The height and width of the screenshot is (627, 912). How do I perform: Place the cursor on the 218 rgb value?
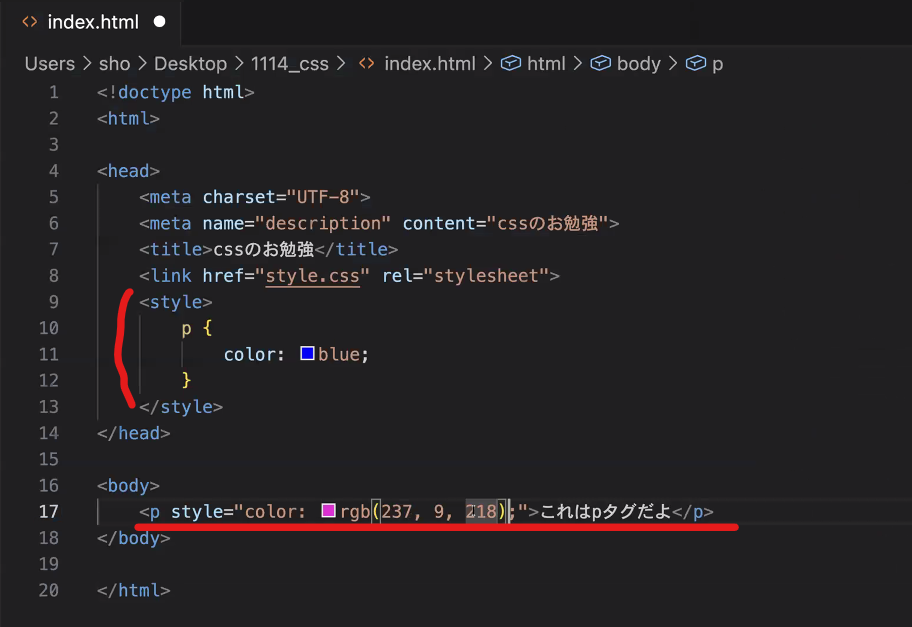[x=482, y=511]
